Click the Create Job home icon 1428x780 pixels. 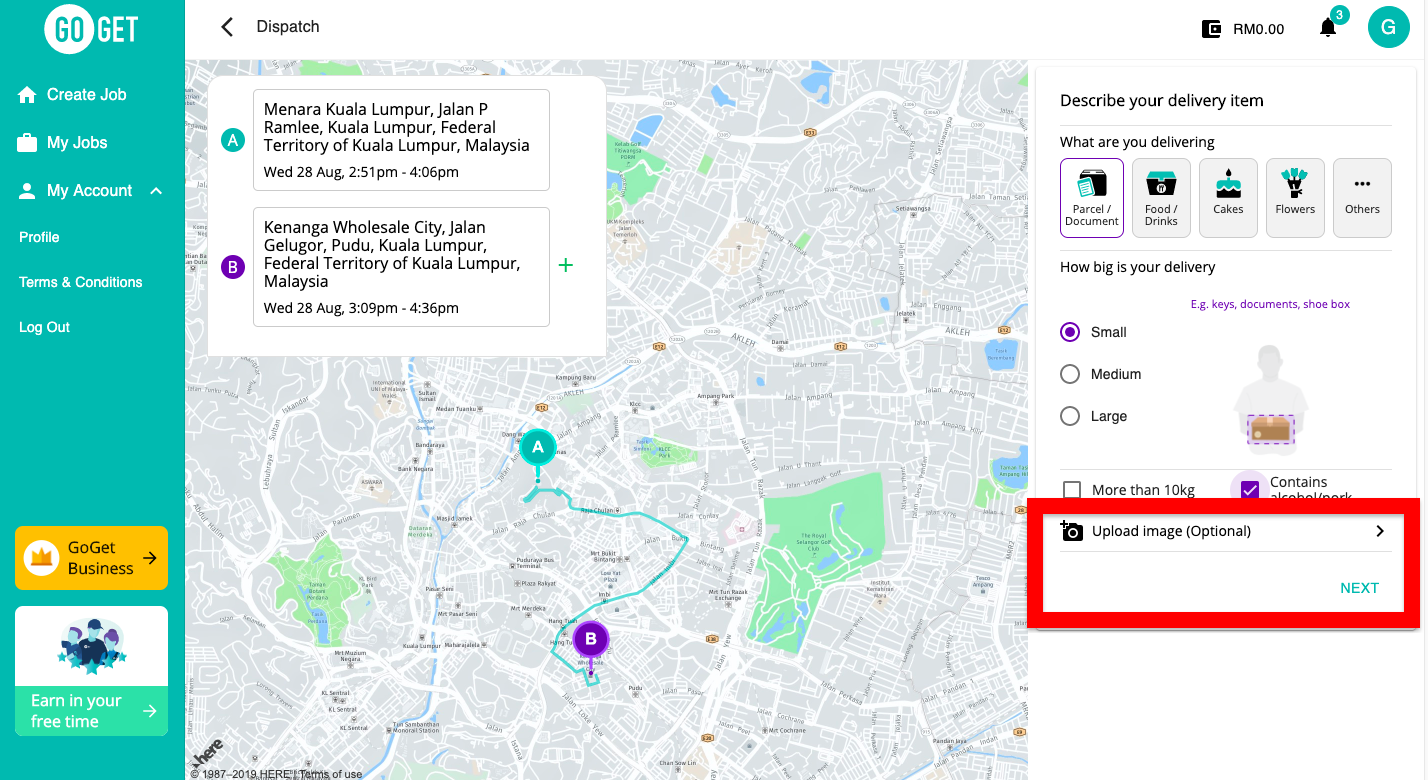pos(27,94)
